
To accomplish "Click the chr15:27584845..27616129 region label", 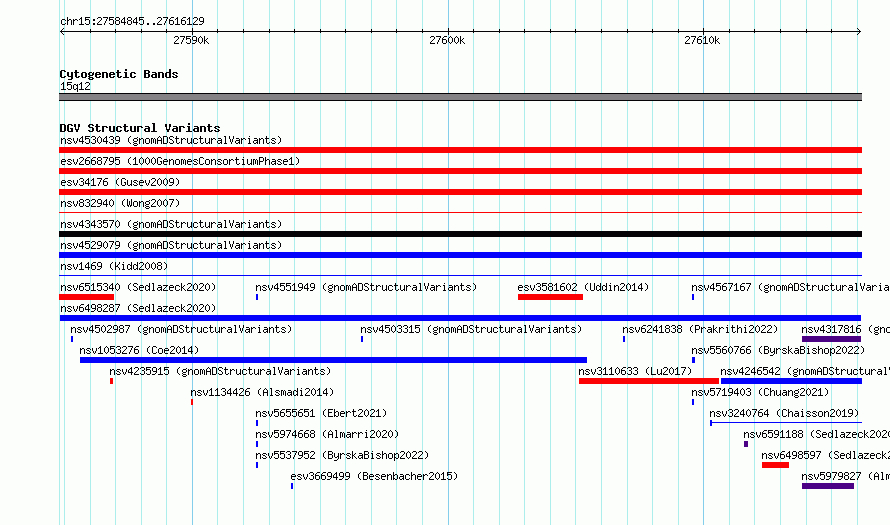I will [x=132, y=21].
